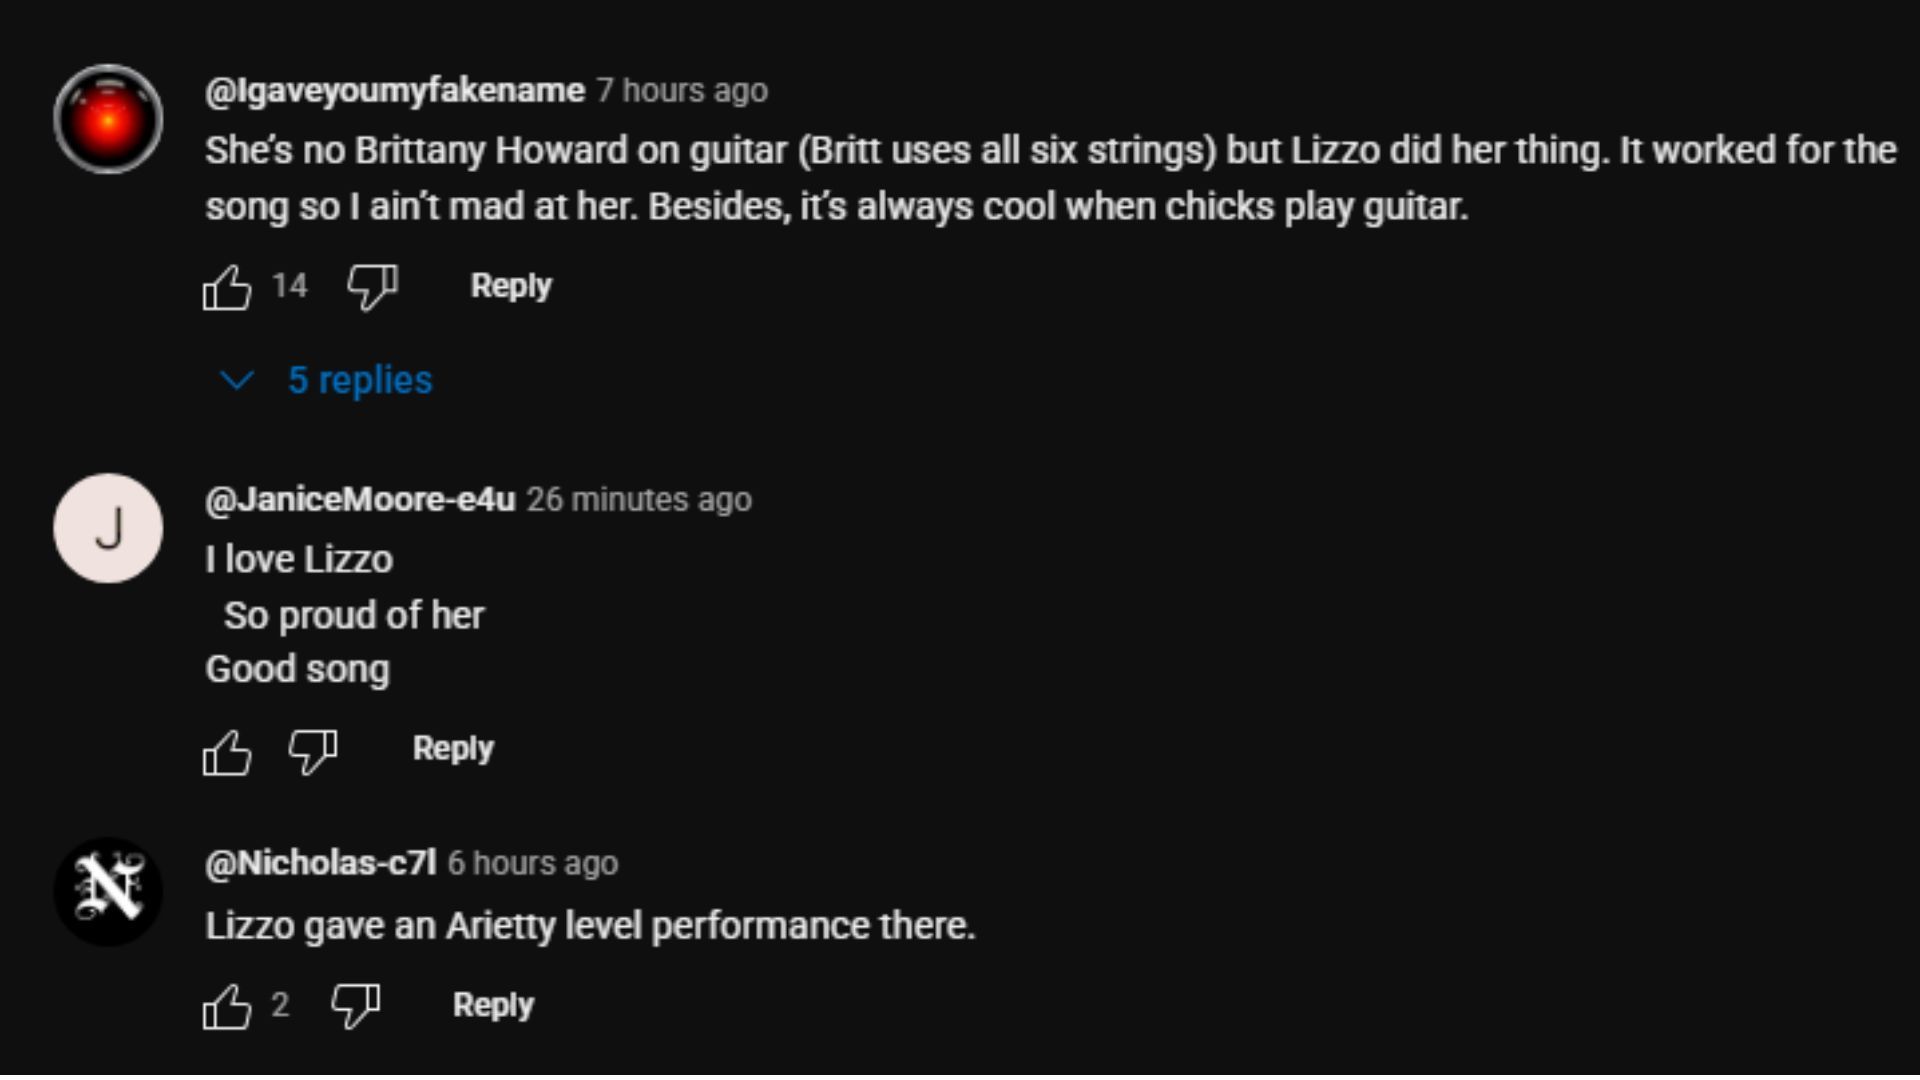Click the "7 hours ago" timestamp
1920x1080 pixels.
(x=682, y=91)
